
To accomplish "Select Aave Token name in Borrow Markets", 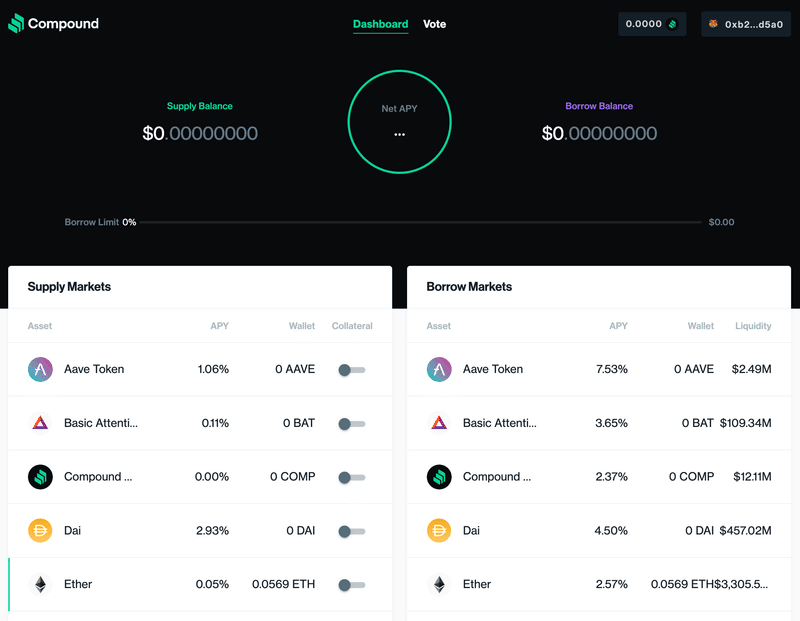I will coord(493,369).
